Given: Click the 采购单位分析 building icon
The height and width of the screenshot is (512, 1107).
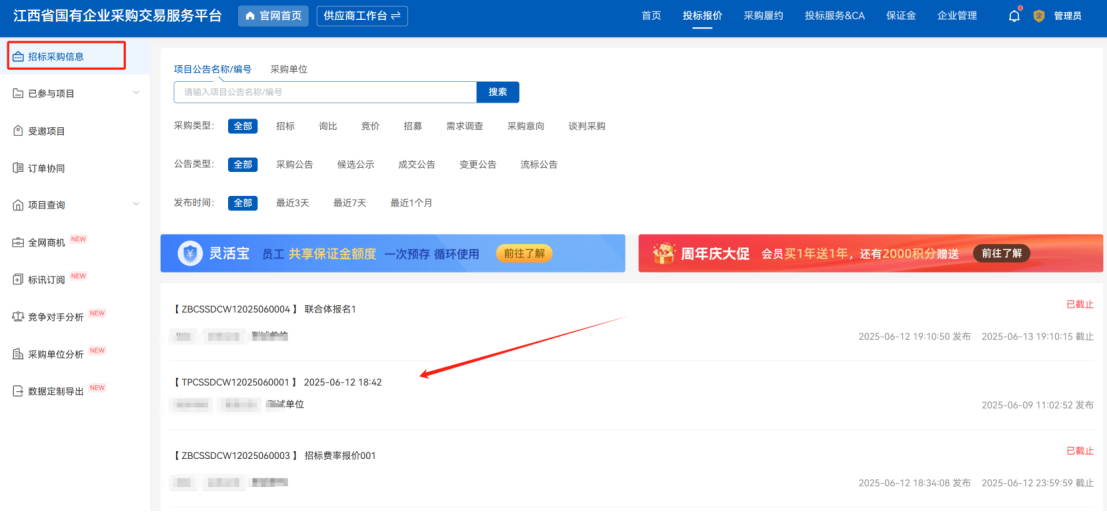Looking at the screenshot, I should [x=18, y=354].
